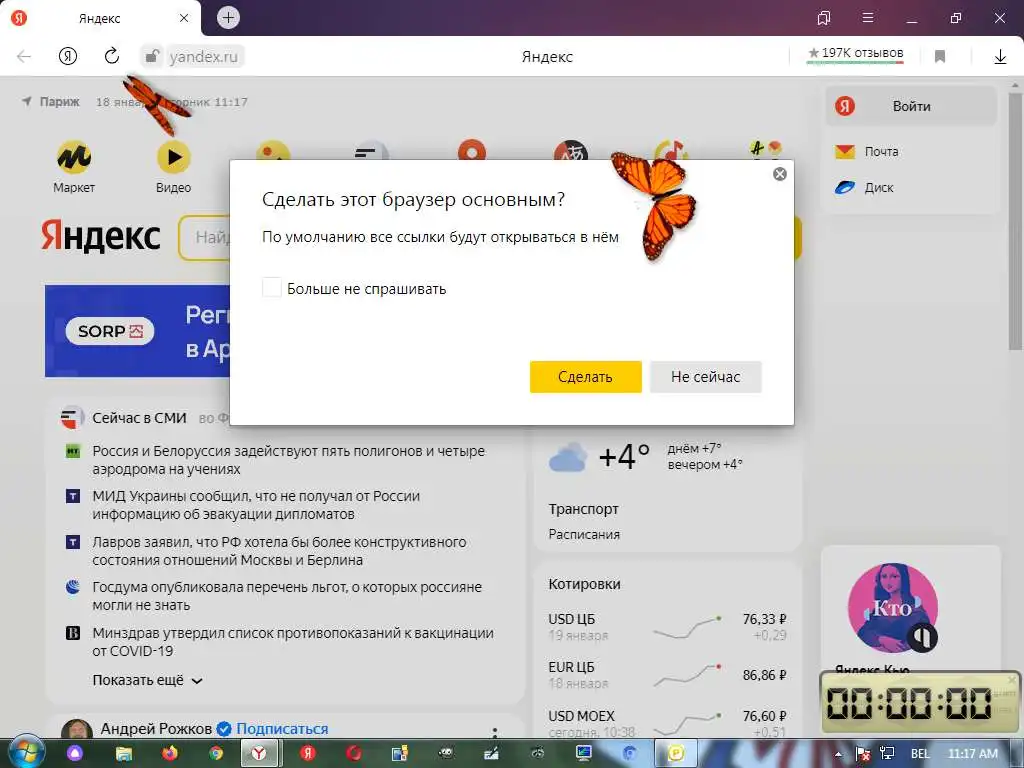Open the Yandex Market service icon
Screen dimensions: 1024x768
tap(74, 157)
